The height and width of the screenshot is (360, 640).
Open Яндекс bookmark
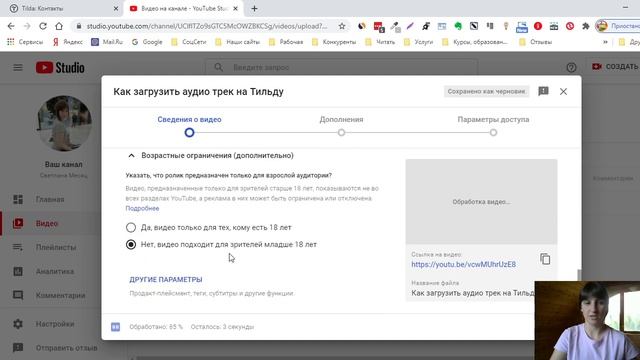[x=68, y=42]
